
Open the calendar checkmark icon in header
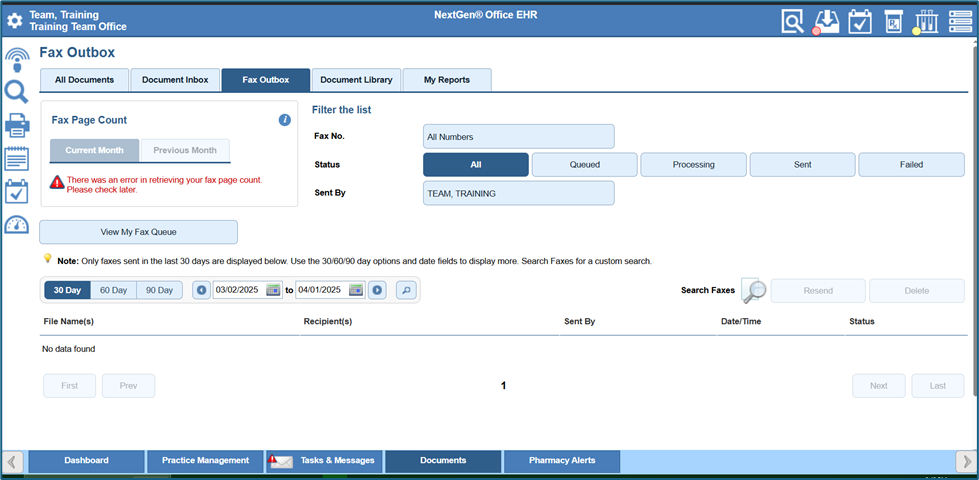860,22
